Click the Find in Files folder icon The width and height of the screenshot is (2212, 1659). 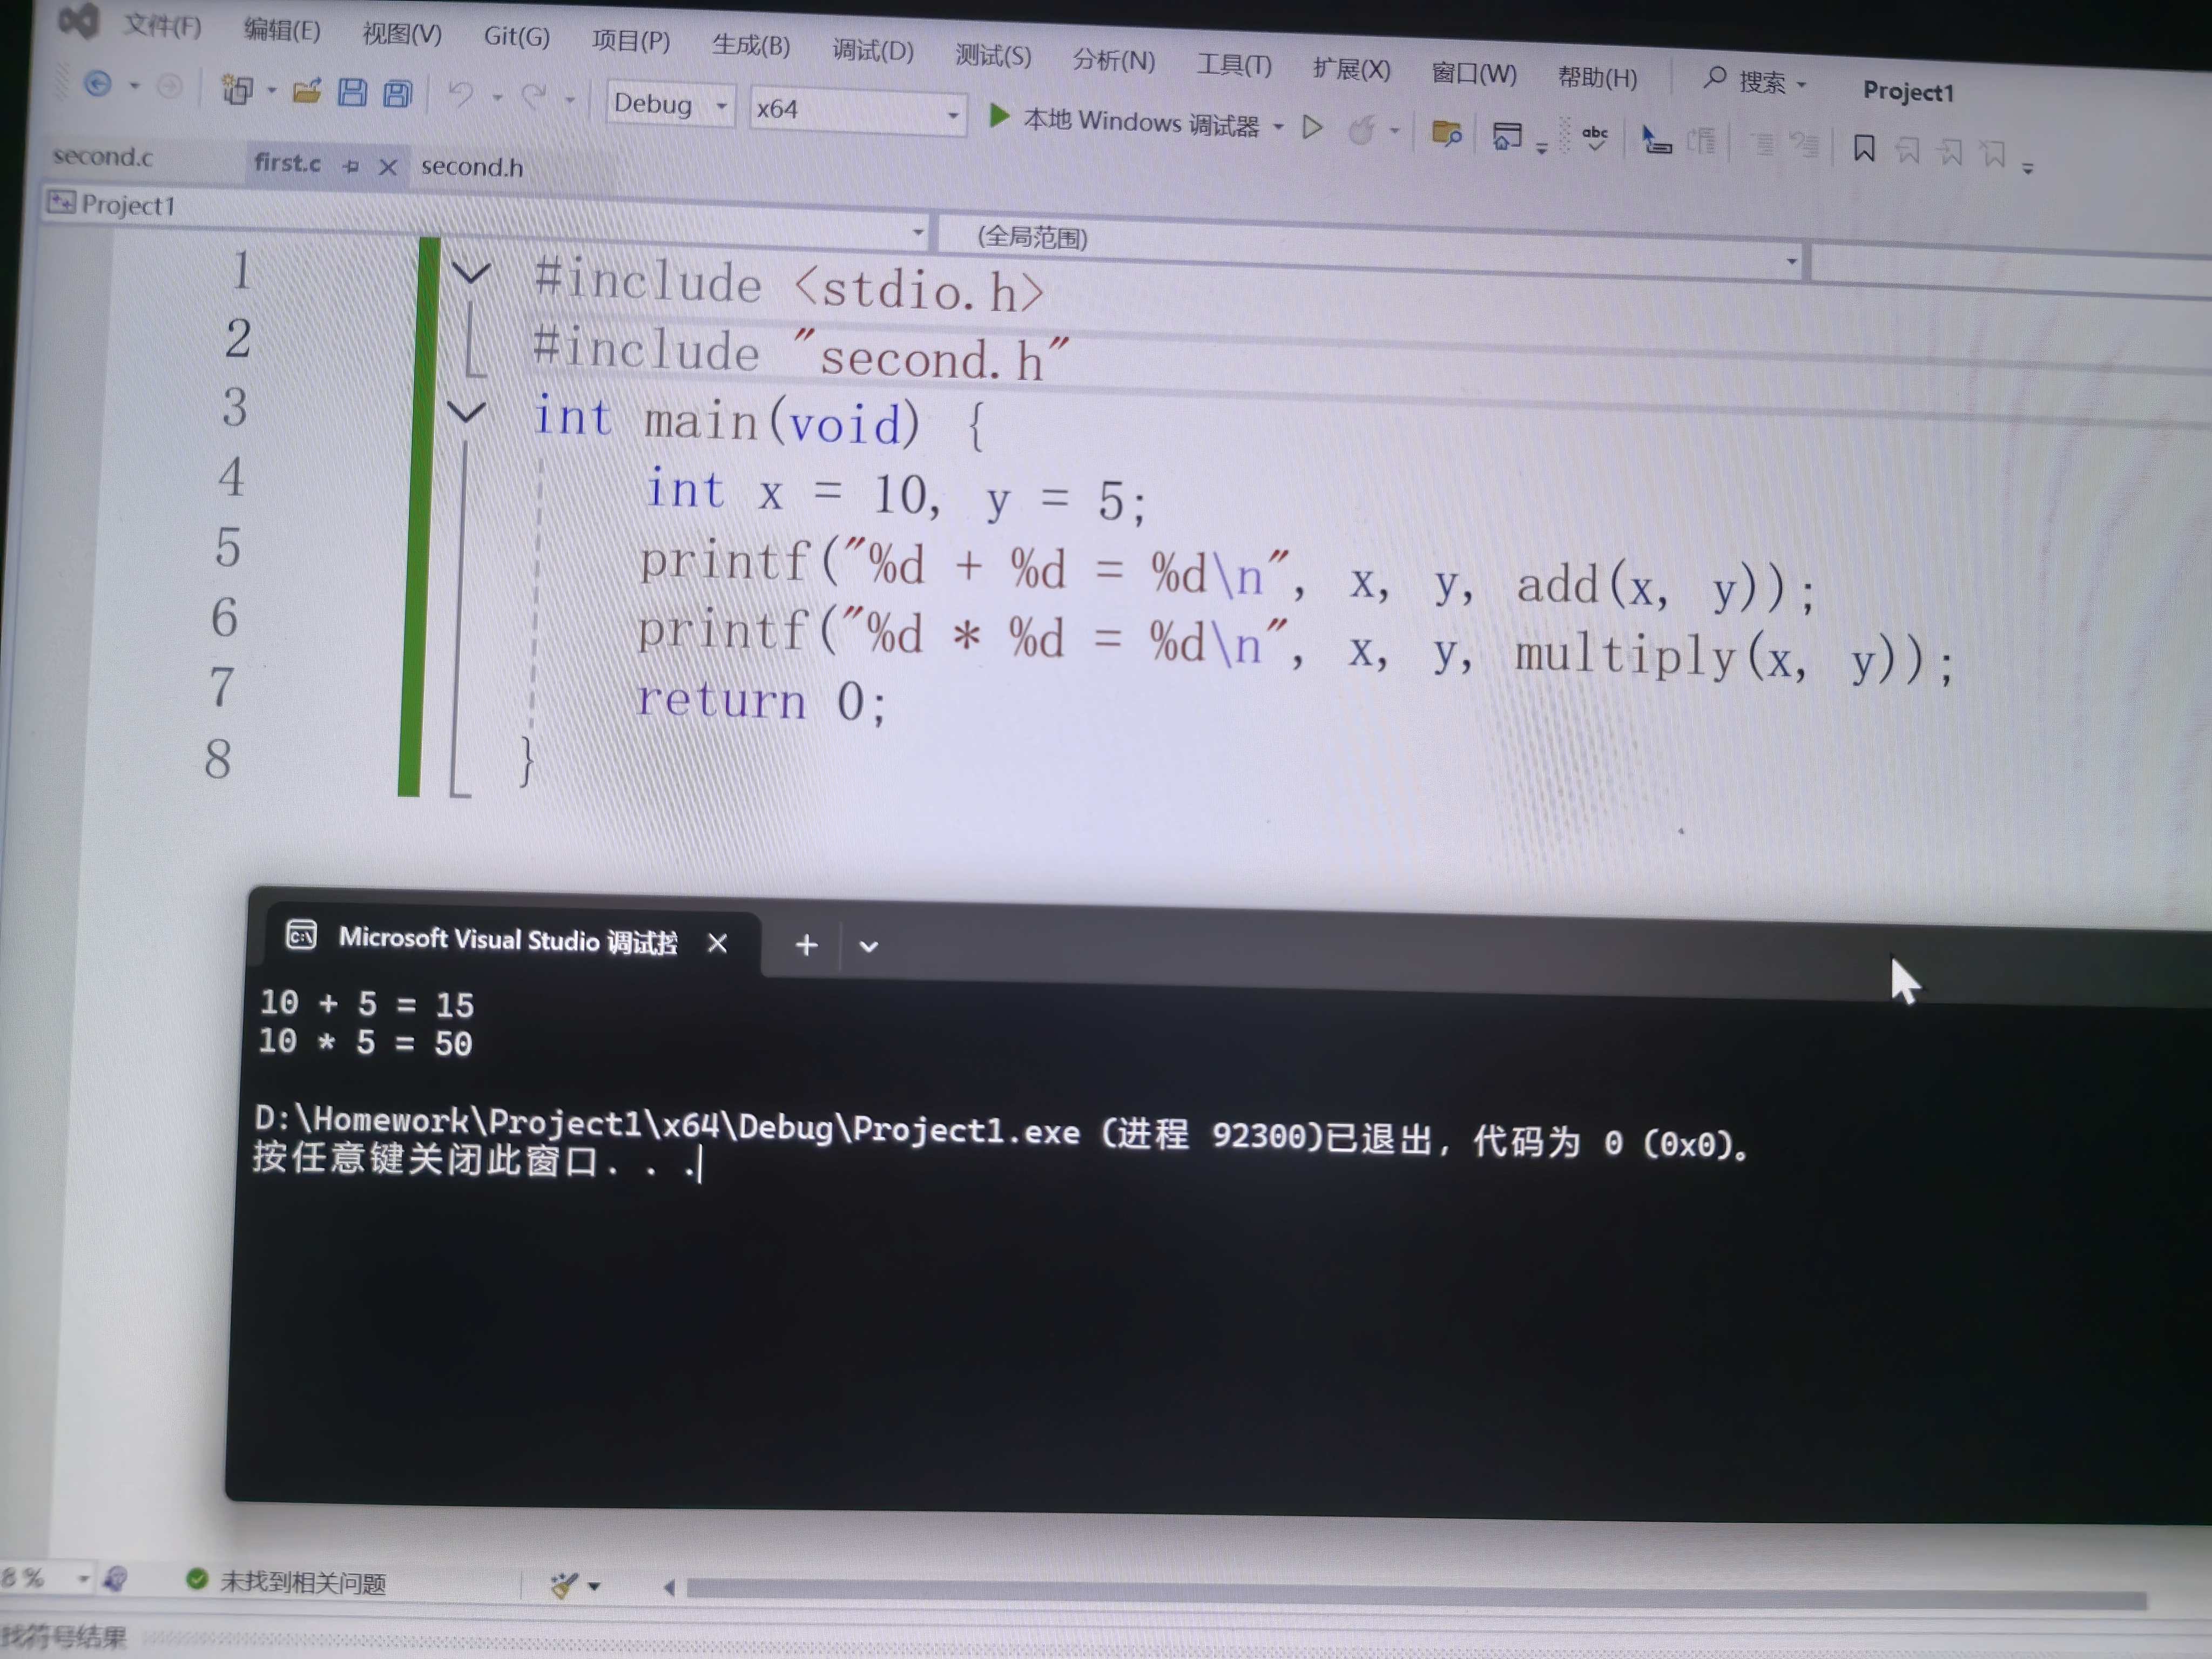pos(1446,133)
